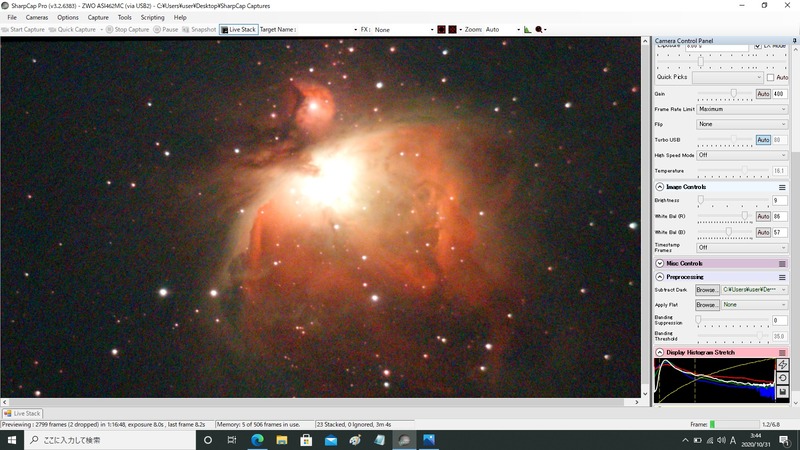
Task: Click the volume icon in the system tray
Action: point(721,440)
